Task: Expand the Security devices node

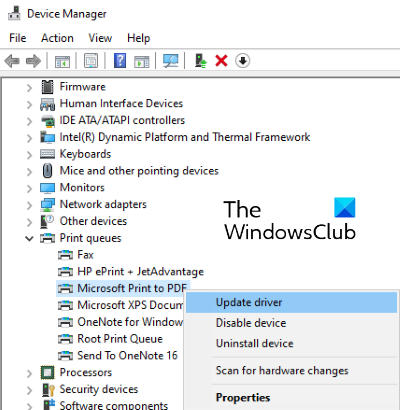Action: coord(29,390)
